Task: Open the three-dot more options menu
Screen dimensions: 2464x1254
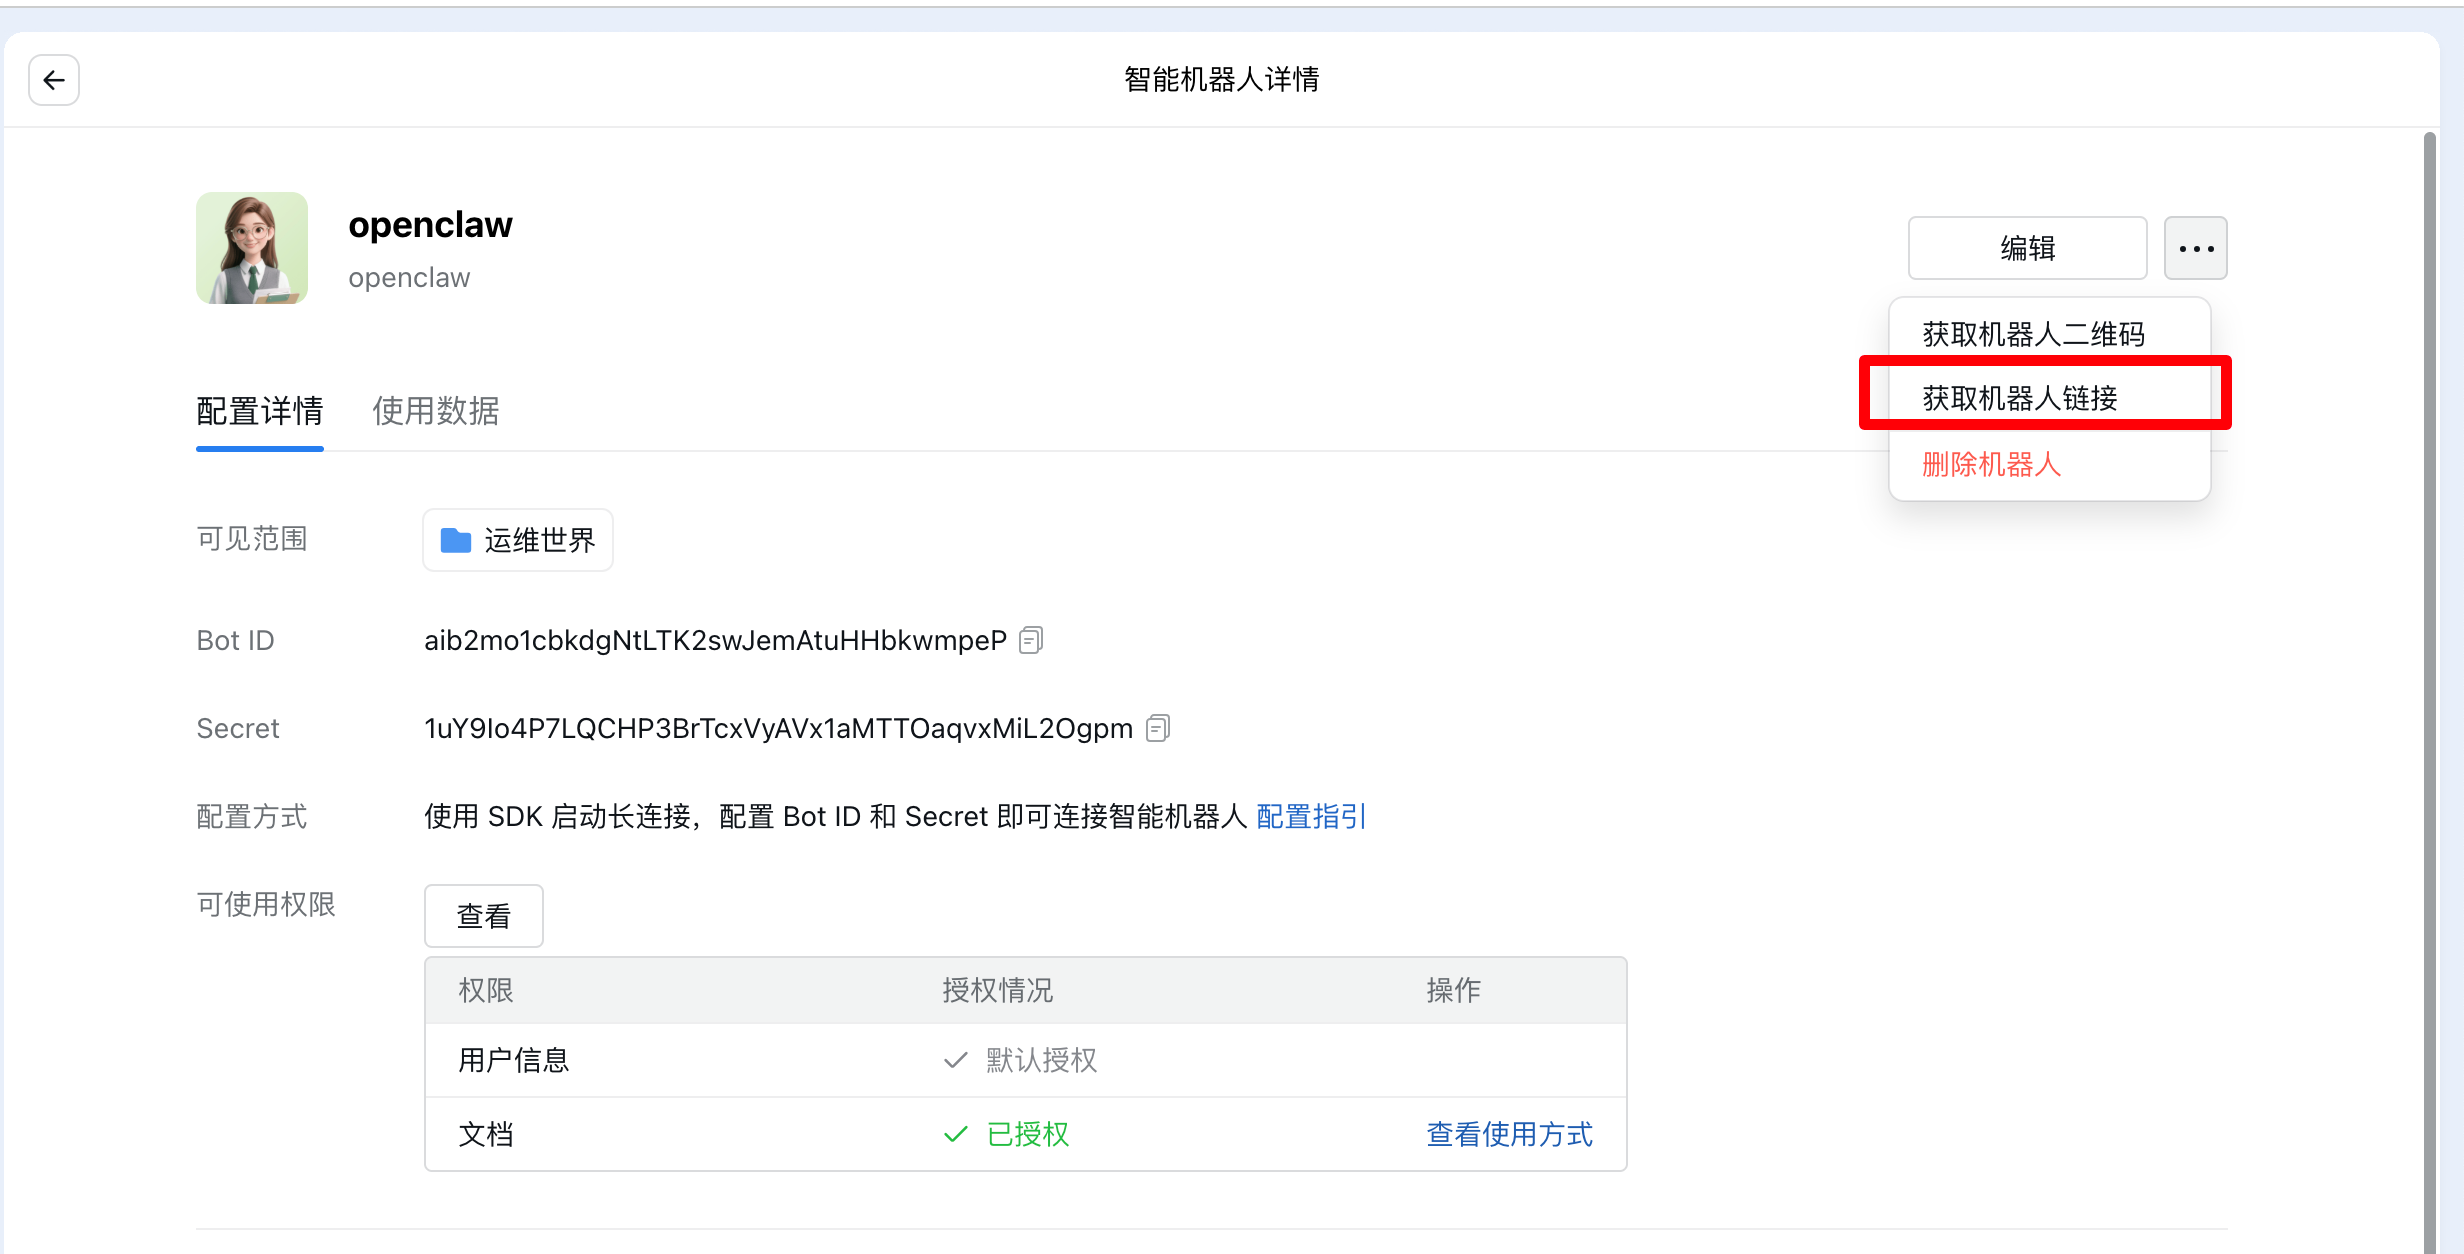Action: [2195, 248]
